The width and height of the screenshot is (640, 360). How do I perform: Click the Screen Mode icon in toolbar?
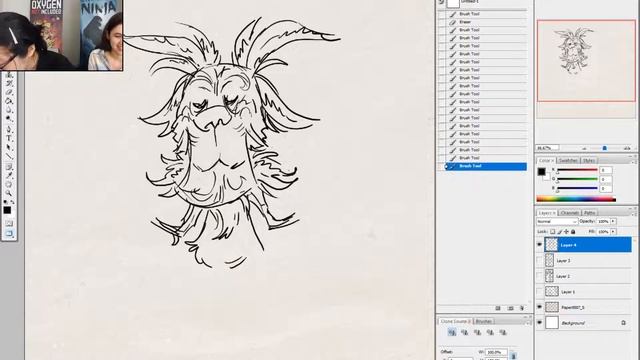pyautogui.click(x=9, y=233)
